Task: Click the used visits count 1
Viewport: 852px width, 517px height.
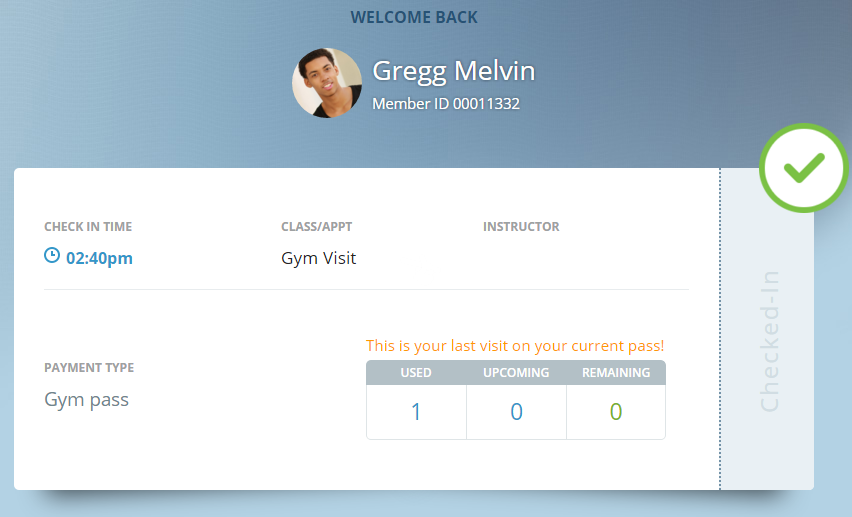Action: [x=416, y=412]
